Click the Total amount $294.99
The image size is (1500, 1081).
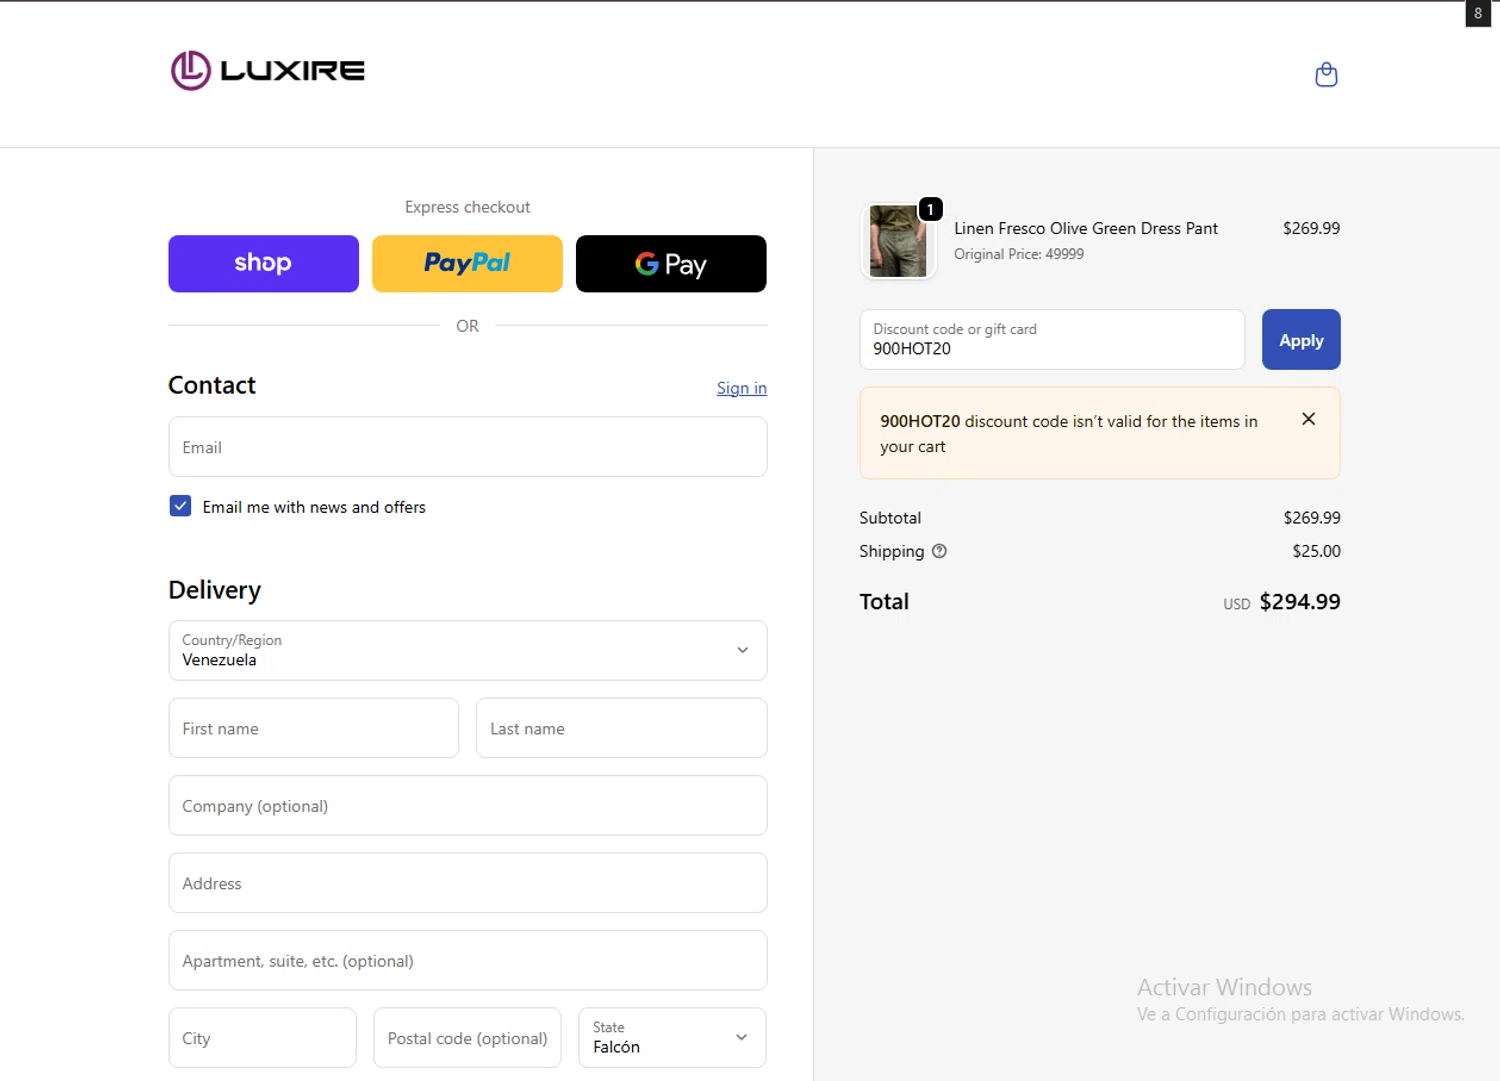[1300, 602]
